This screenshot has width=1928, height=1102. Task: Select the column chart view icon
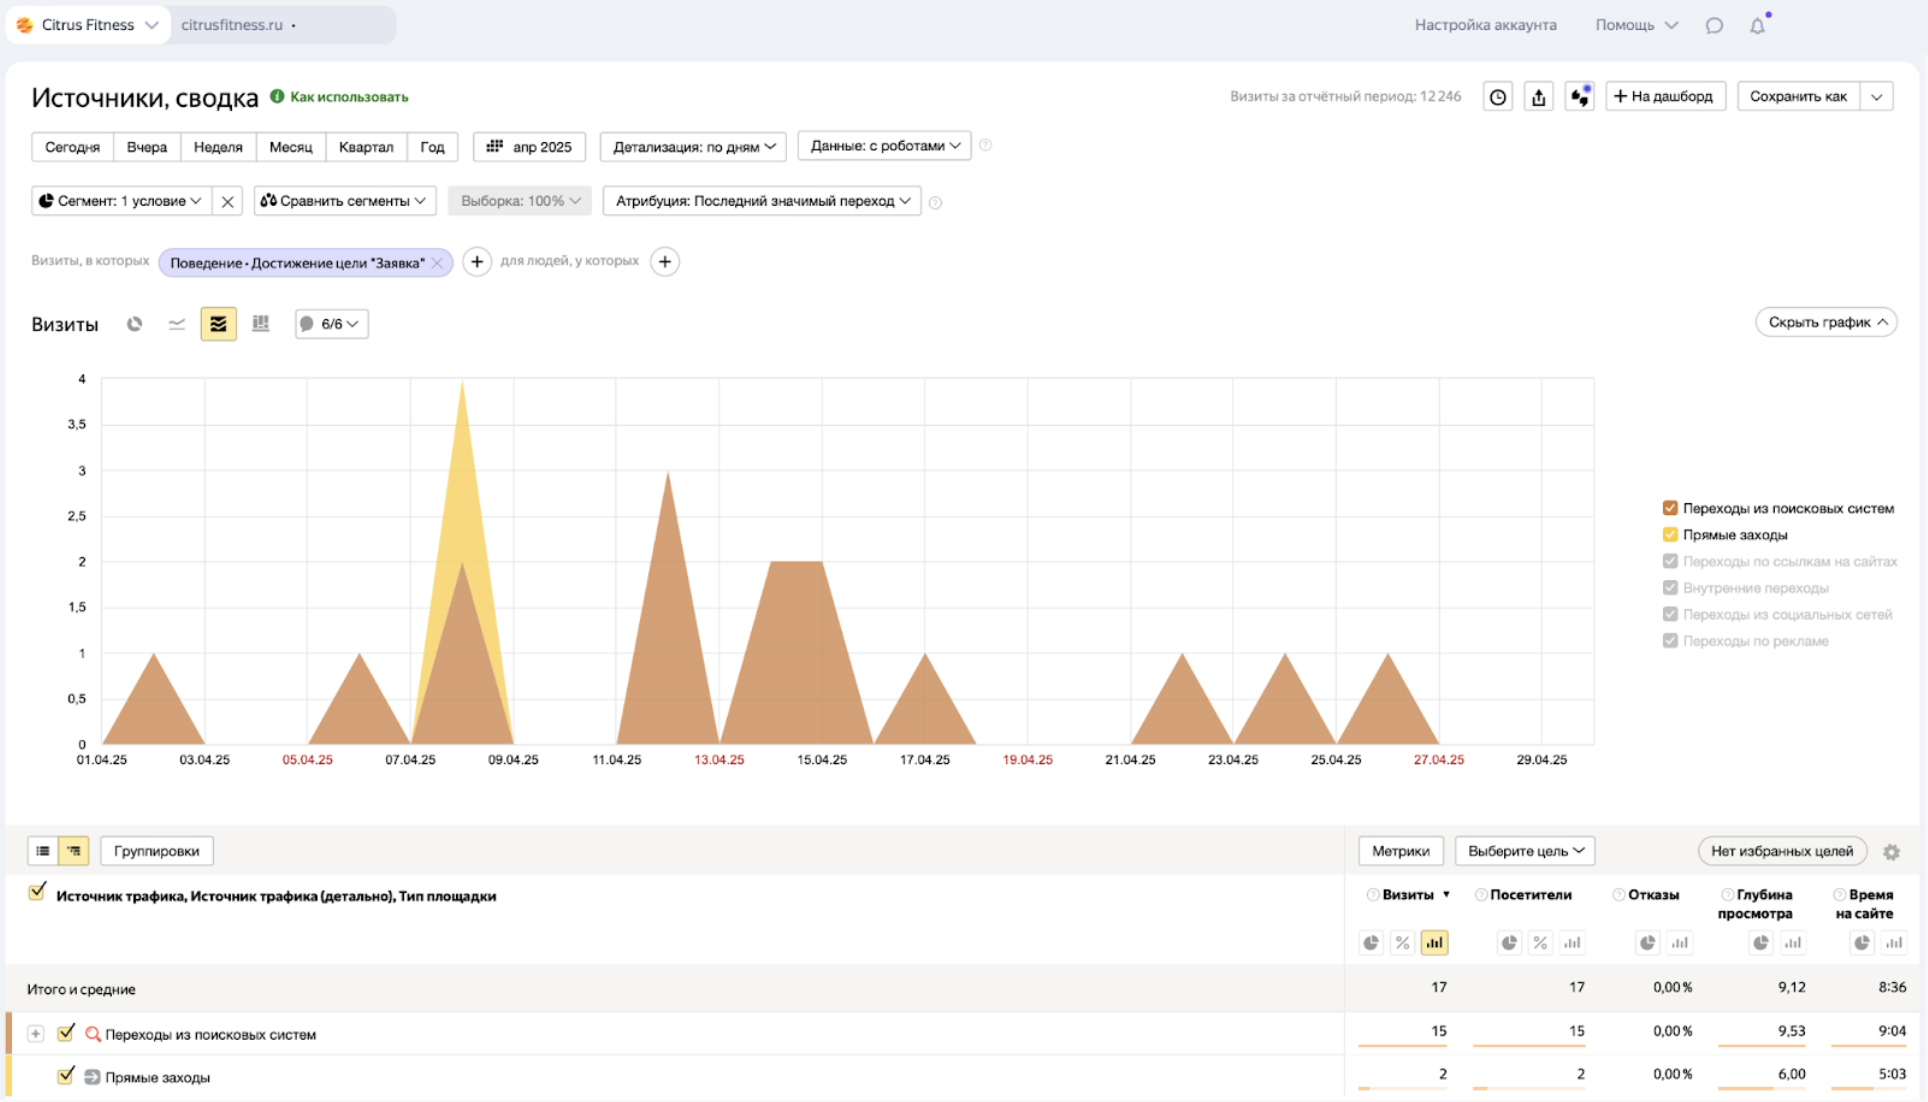click(261, 324)
